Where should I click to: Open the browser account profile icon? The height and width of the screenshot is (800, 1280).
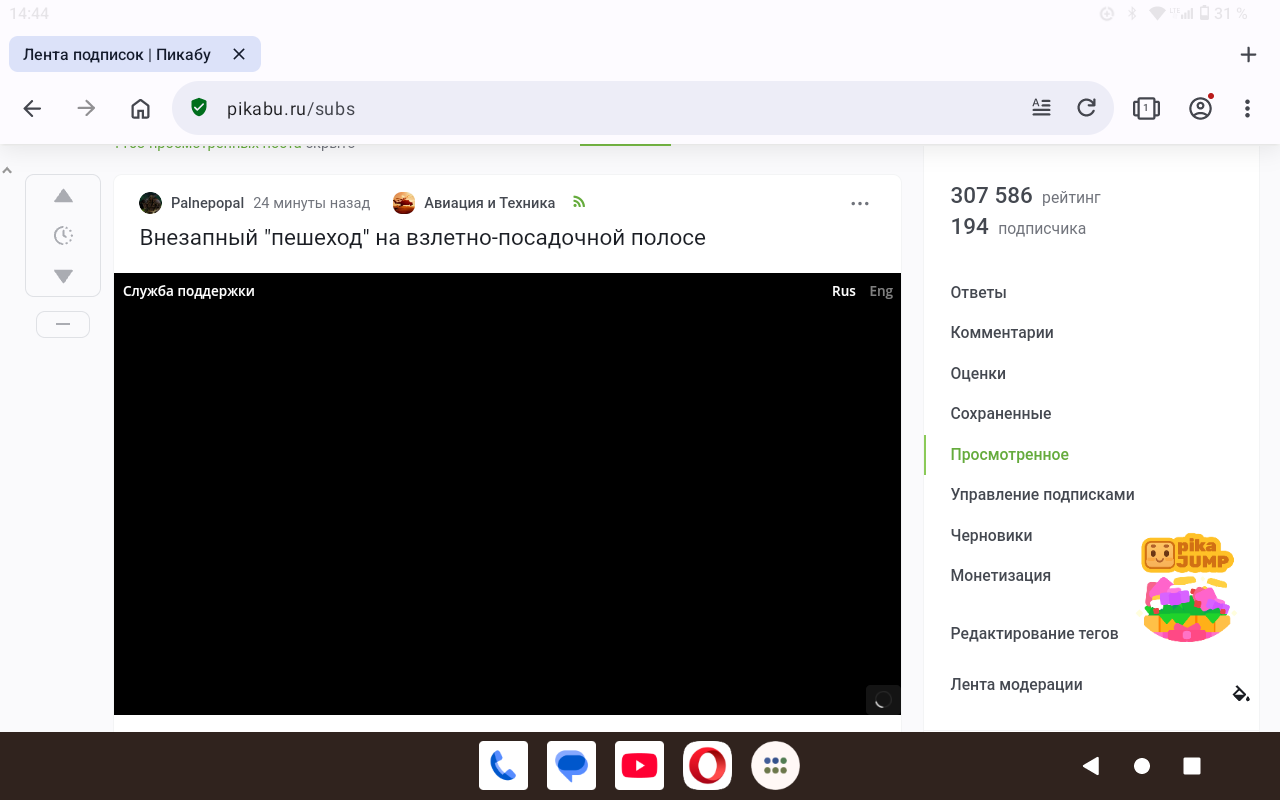[x=1200, y=109]
